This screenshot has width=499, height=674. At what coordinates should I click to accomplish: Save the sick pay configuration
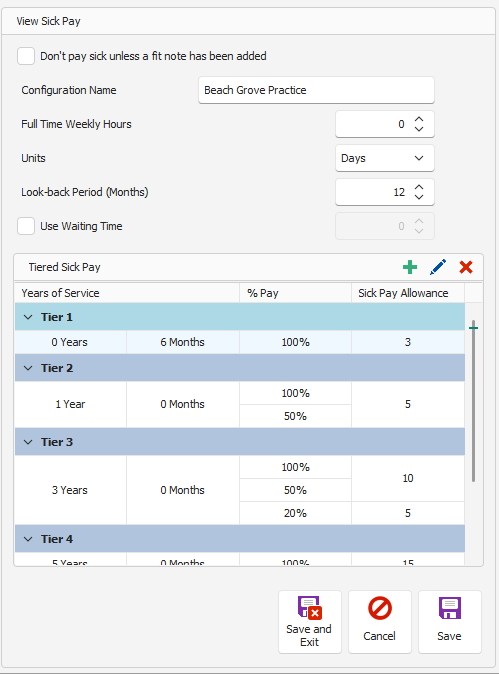450,622
